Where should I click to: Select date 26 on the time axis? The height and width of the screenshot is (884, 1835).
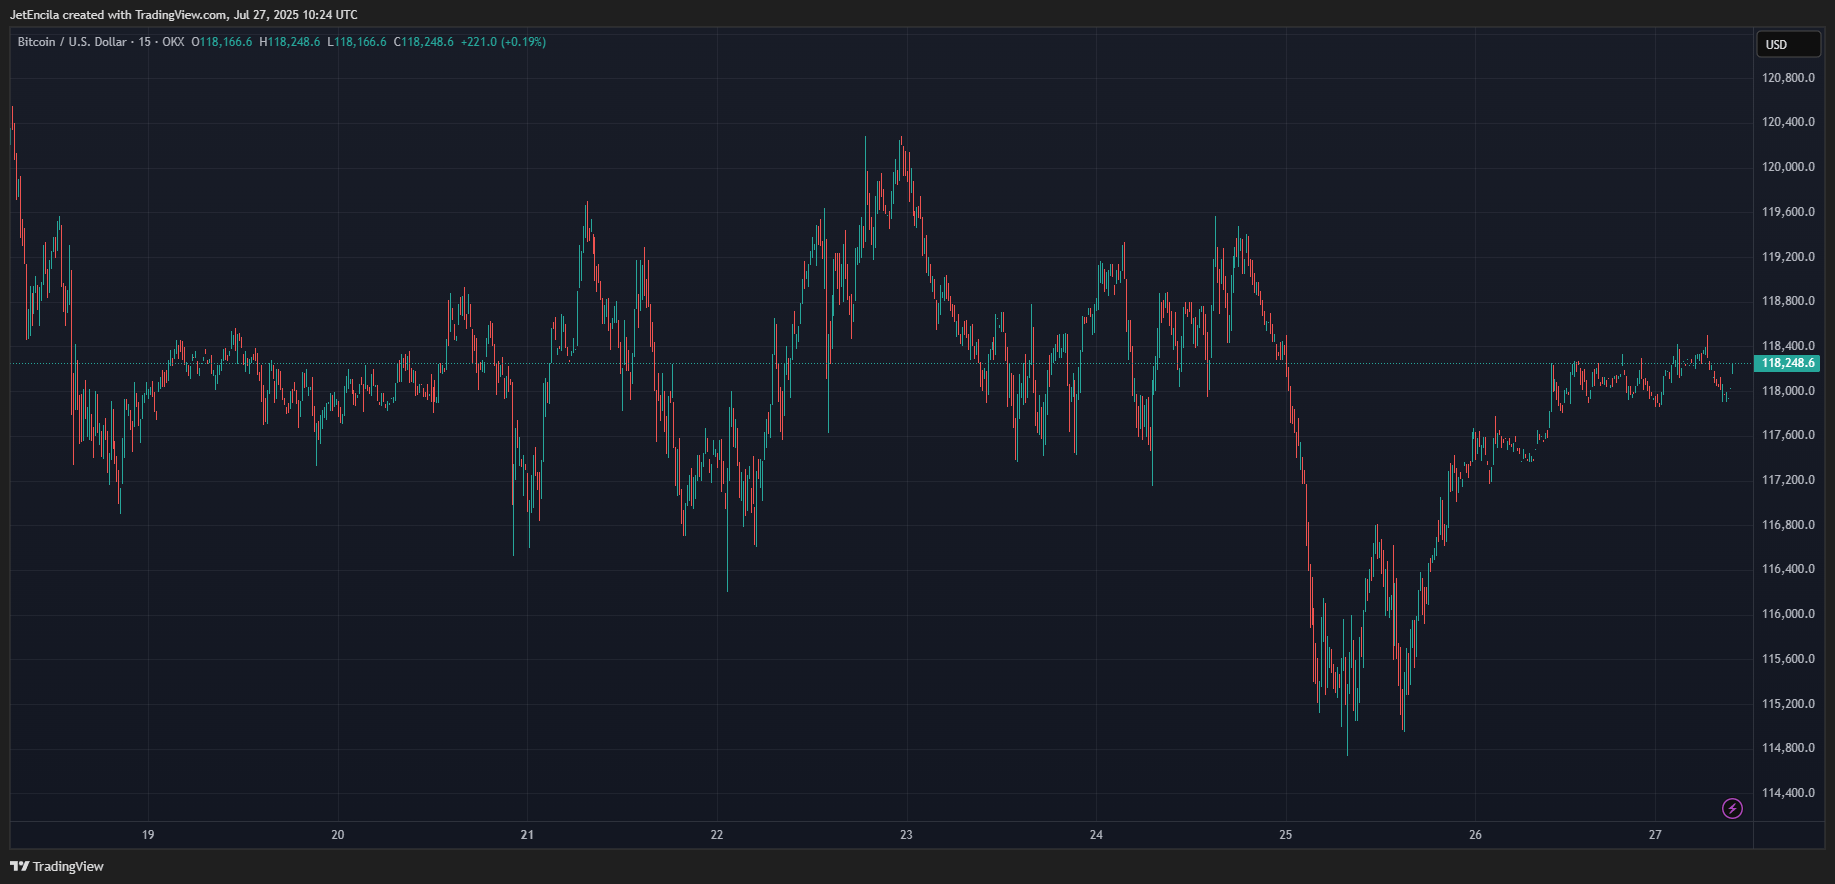pos(1475,835)
